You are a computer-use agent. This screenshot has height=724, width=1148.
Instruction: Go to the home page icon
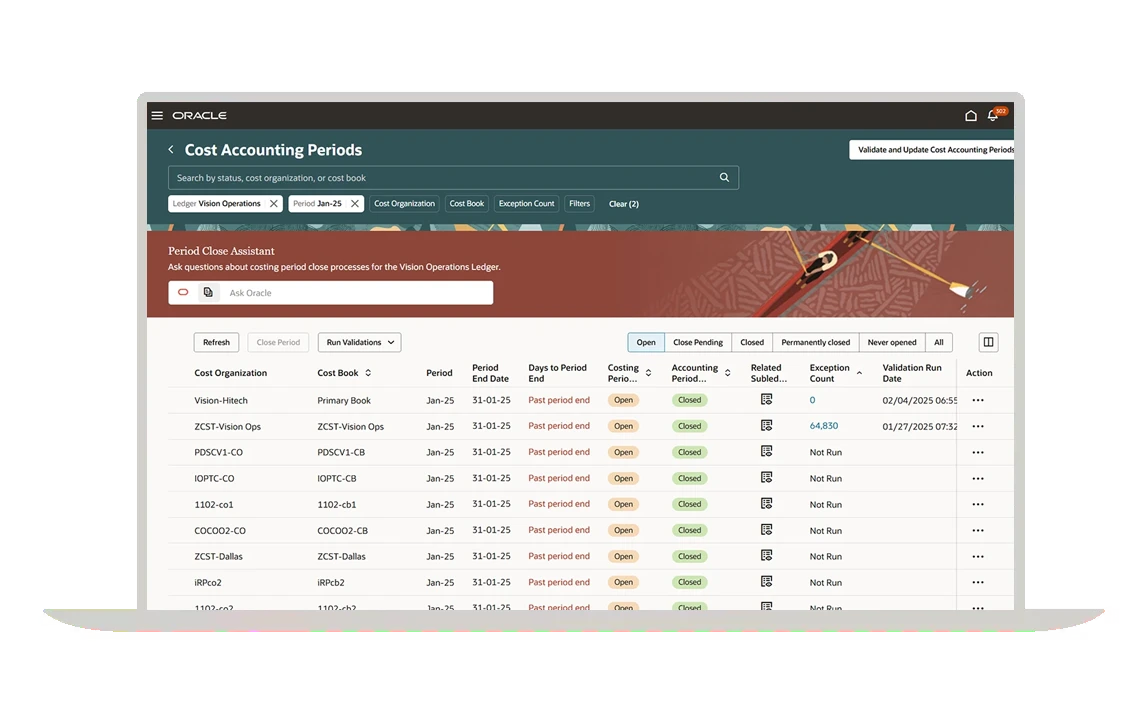point(971,116)
